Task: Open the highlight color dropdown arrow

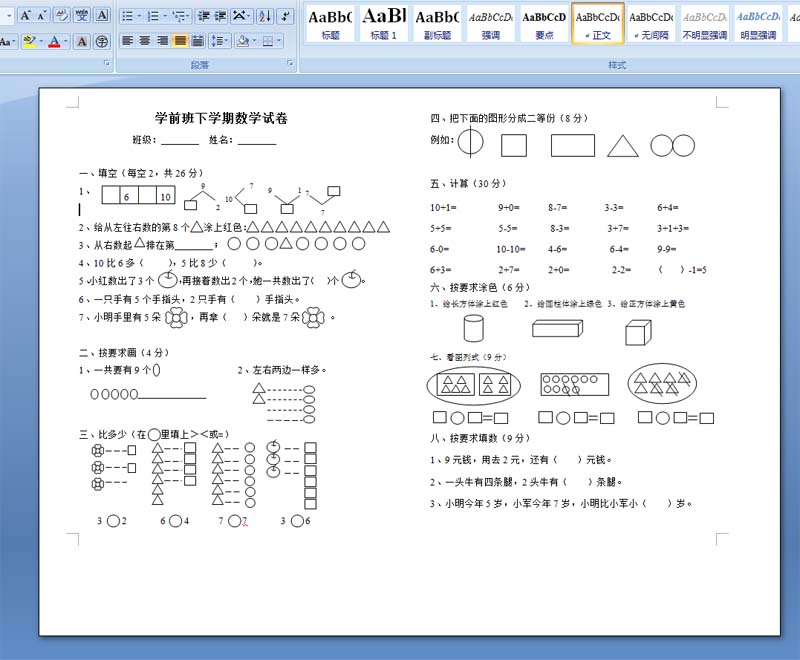Action: (41, 41)
